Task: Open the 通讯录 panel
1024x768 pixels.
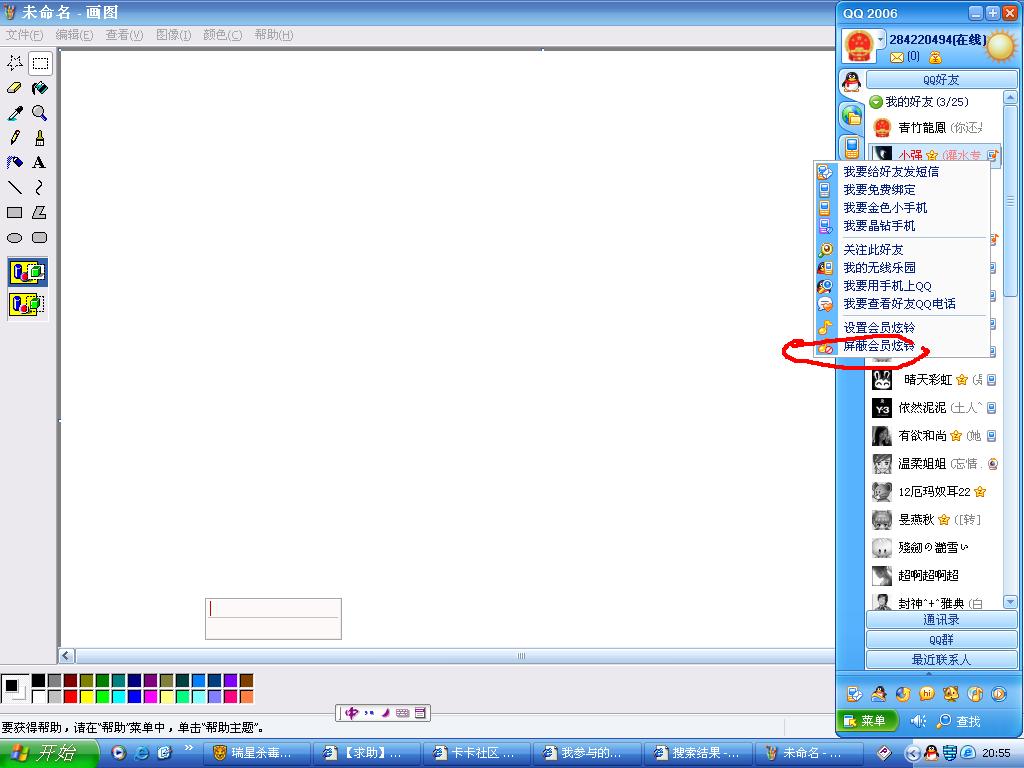Action: point(941,620)
